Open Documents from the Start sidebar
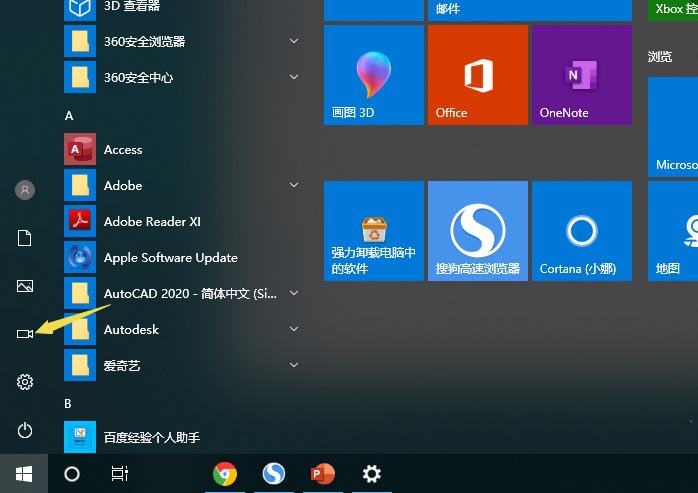 tap(24, 238)
